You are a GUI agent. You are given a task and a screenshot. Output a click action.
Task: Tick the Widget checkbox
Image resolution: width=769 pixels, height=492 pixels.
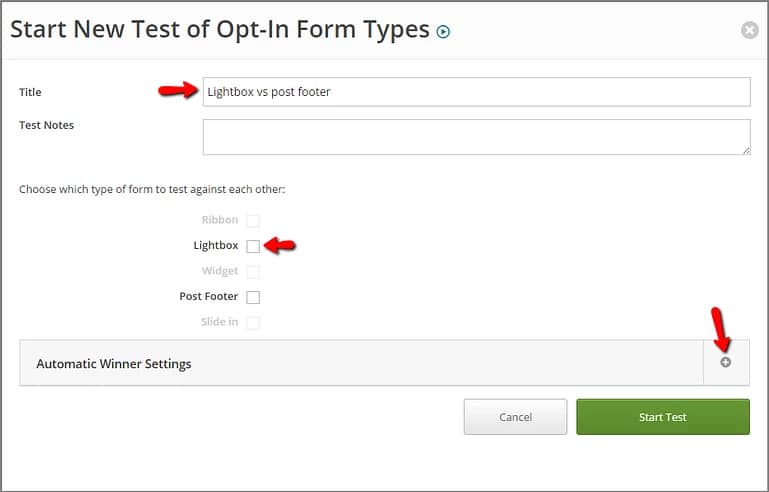coord(253,271)
